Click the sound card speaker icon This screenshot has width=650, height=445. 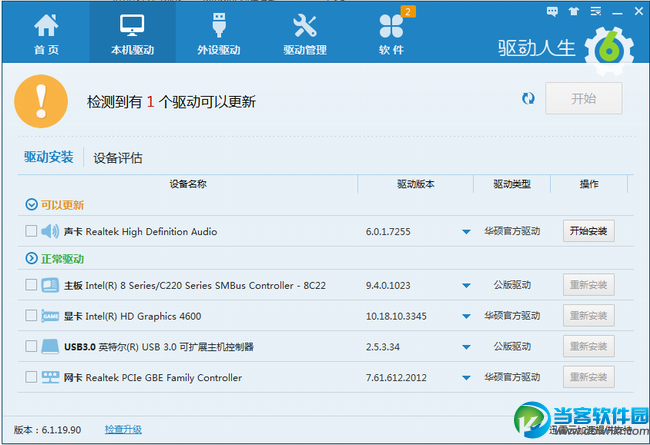[x=50, y=231]
